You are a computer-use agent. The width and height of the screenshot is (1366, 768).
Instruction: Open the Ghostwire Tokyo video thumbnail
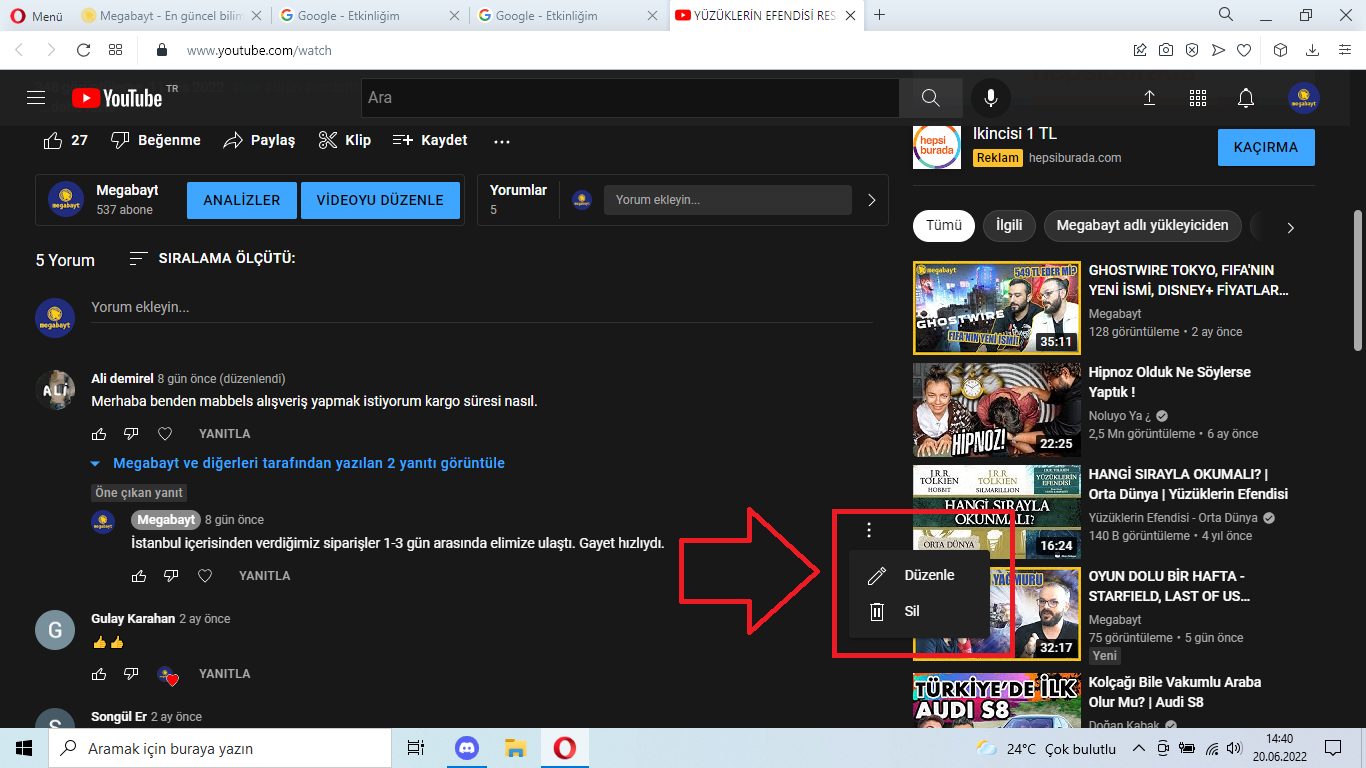(996, 308)
